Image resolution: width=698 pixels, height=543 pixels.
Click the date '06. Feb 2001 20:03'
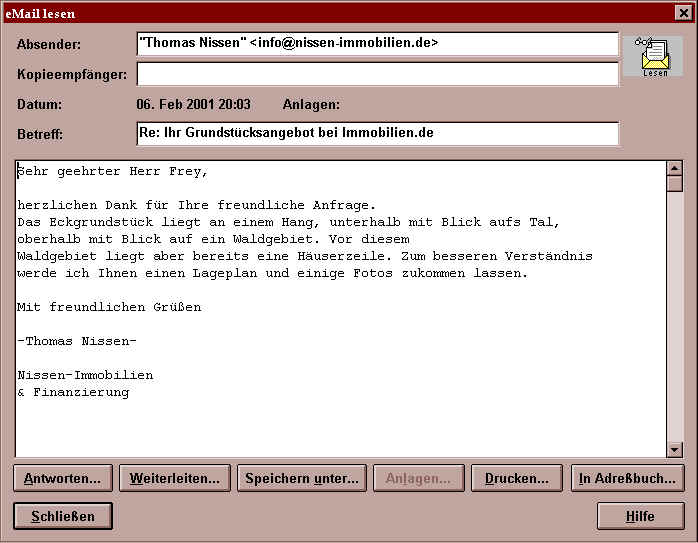click(193, 104)
